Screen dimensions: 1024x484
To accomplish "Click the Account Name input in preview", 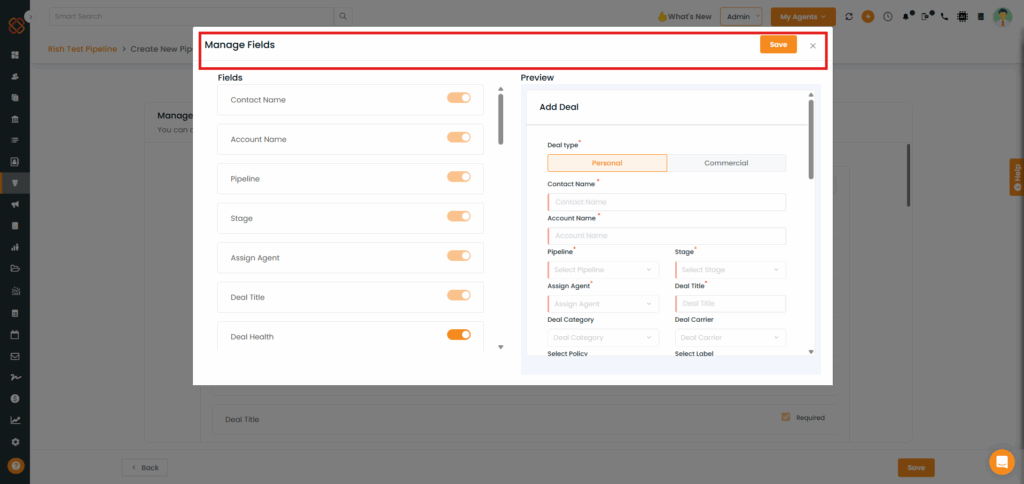I will coord(667,236).
